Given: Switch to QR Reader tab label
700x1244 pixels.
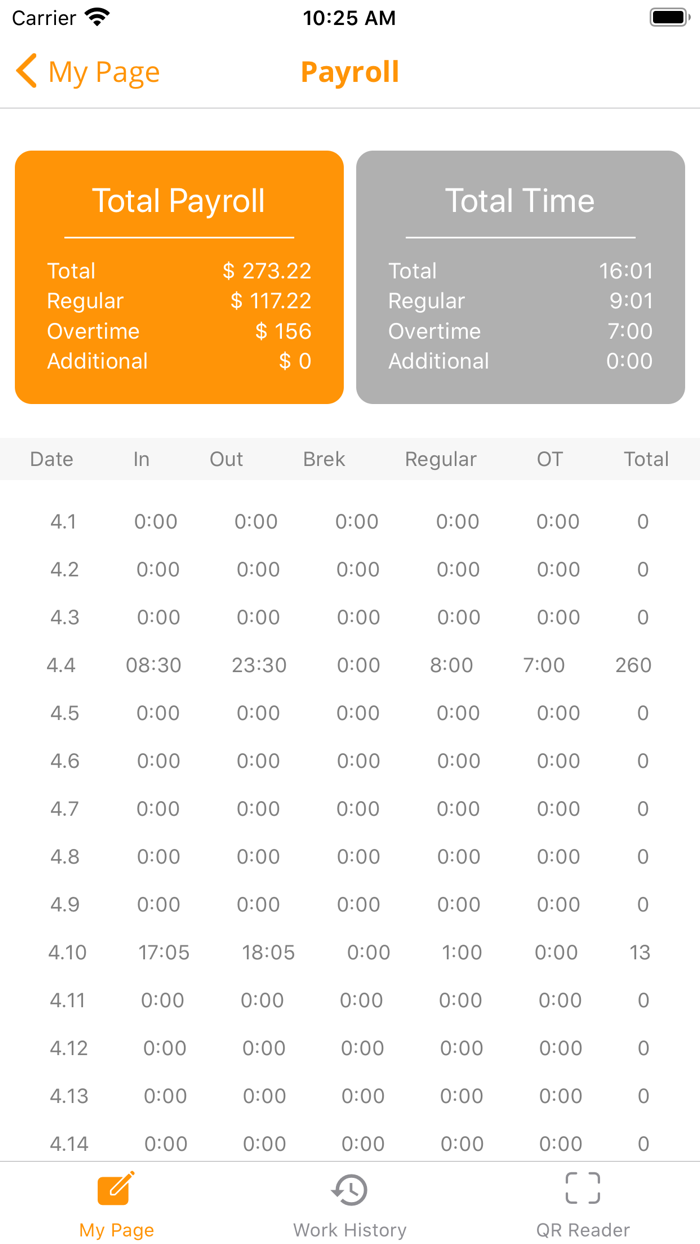Looking at the screenshot, I should 583,1230.
